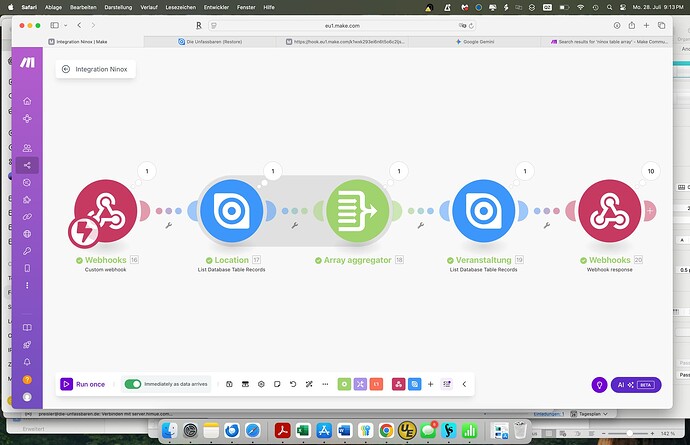This screenshot has height=445, width=690.
Task: Open Devices via the phone sidebar icon
Action: (27, 268)
